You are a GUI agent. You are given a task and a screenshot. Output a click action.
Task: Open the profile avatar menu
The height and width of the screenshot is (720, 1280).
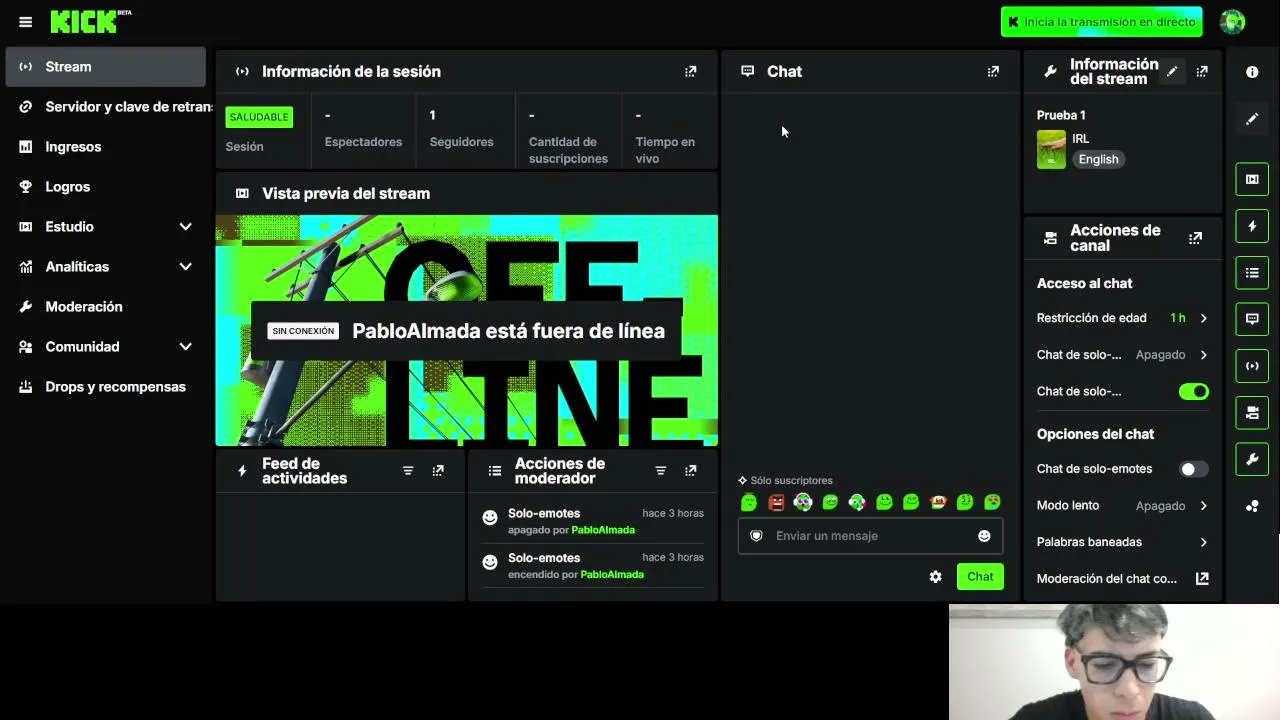pos(1232,21)
